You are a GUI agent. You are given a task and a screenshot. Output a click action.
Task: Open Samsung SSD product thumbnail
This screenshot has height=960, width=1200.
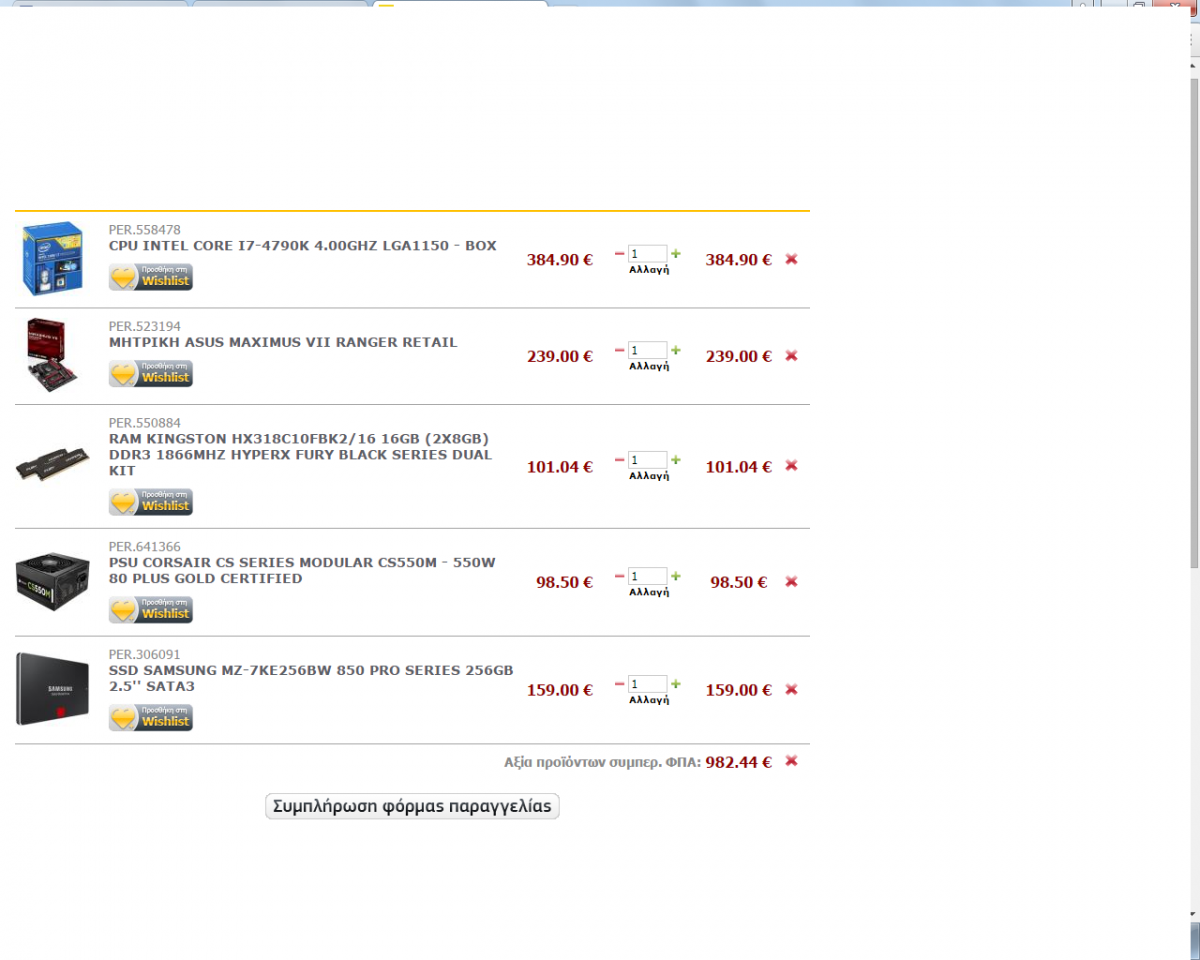(52, 688)
